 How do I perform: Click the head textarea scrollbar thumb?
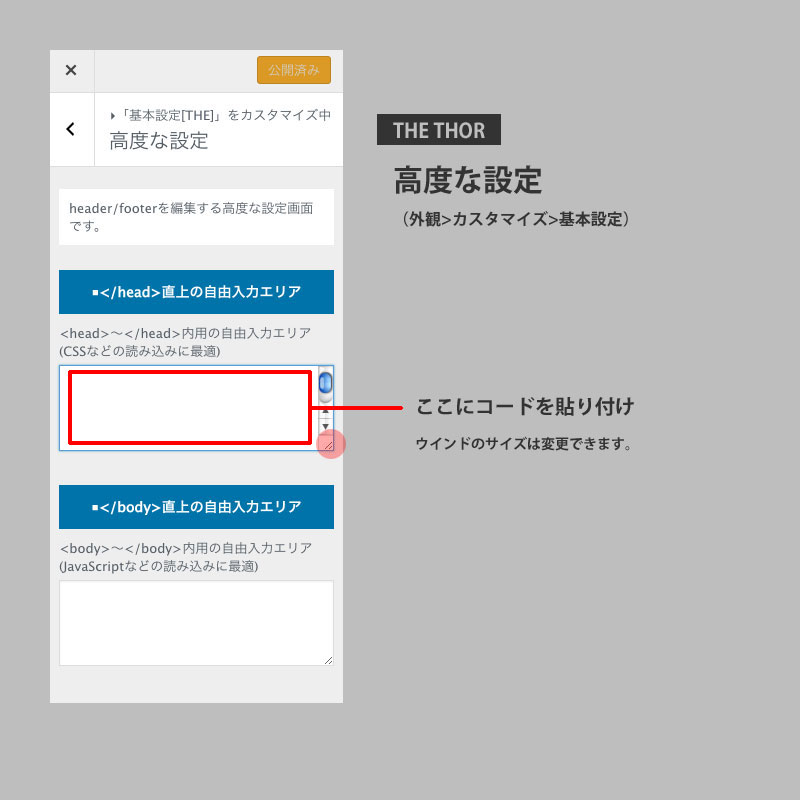click(326, 383)
